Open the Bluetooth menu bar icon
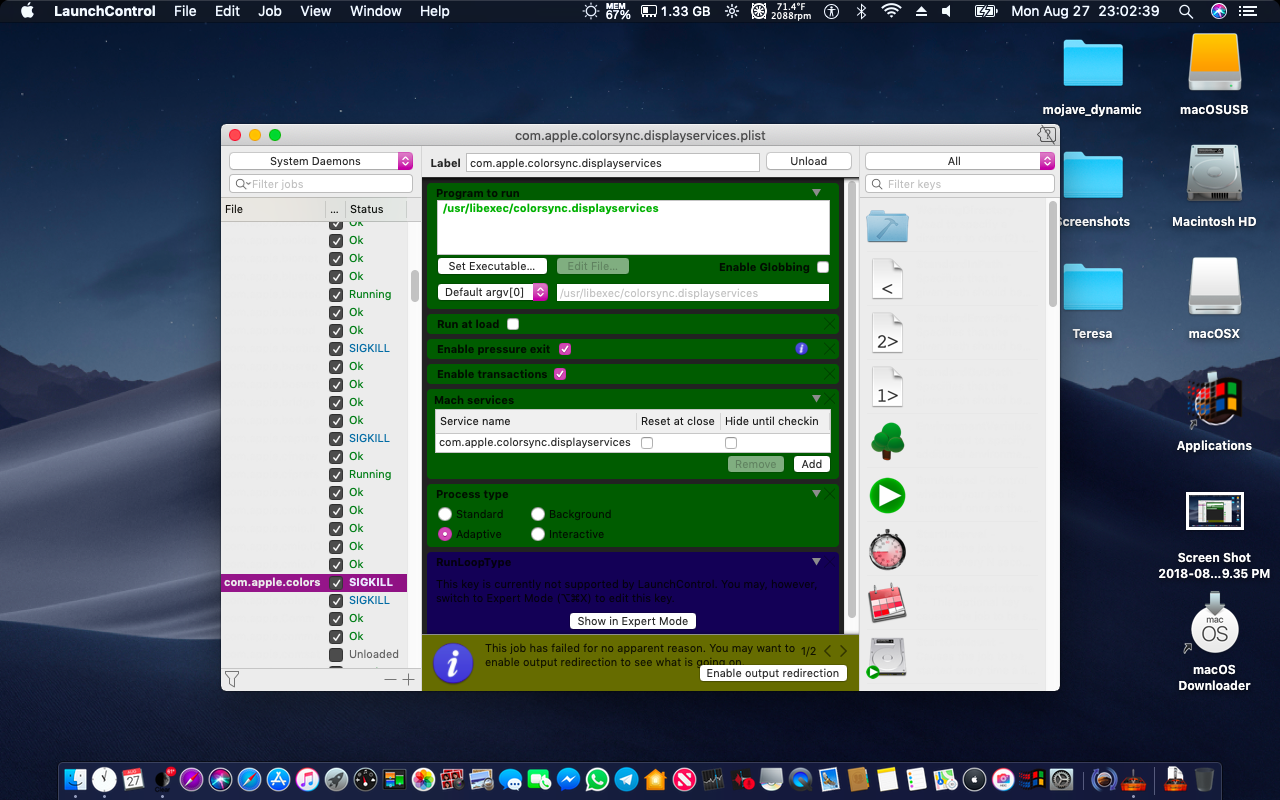Image resolution: width=1280 pixels, height=800 pixels. 861,11
